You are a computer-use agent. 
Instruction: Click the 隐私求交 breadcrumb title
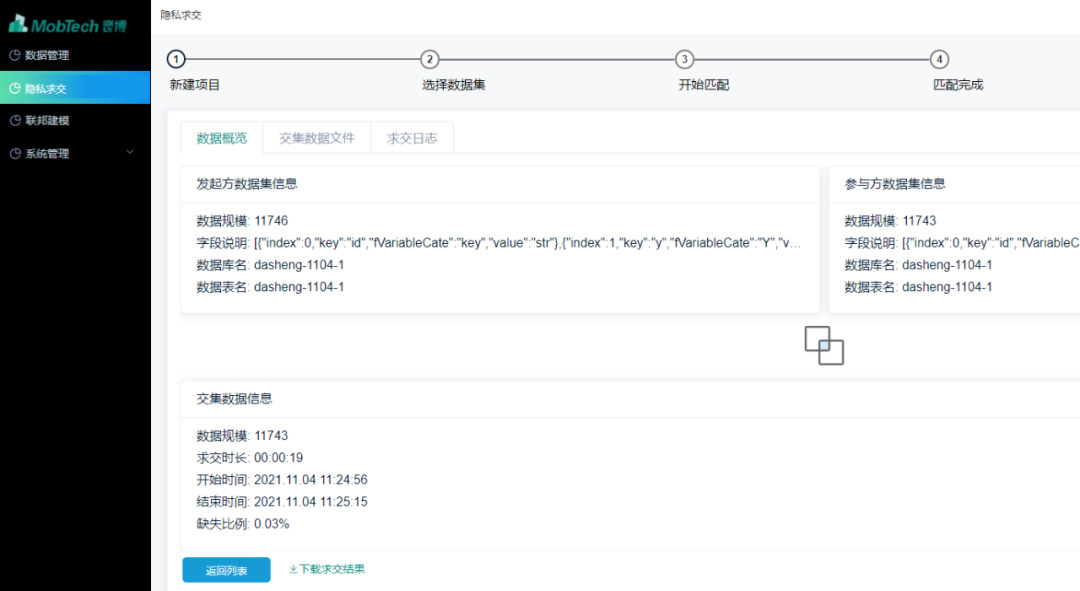180,14
